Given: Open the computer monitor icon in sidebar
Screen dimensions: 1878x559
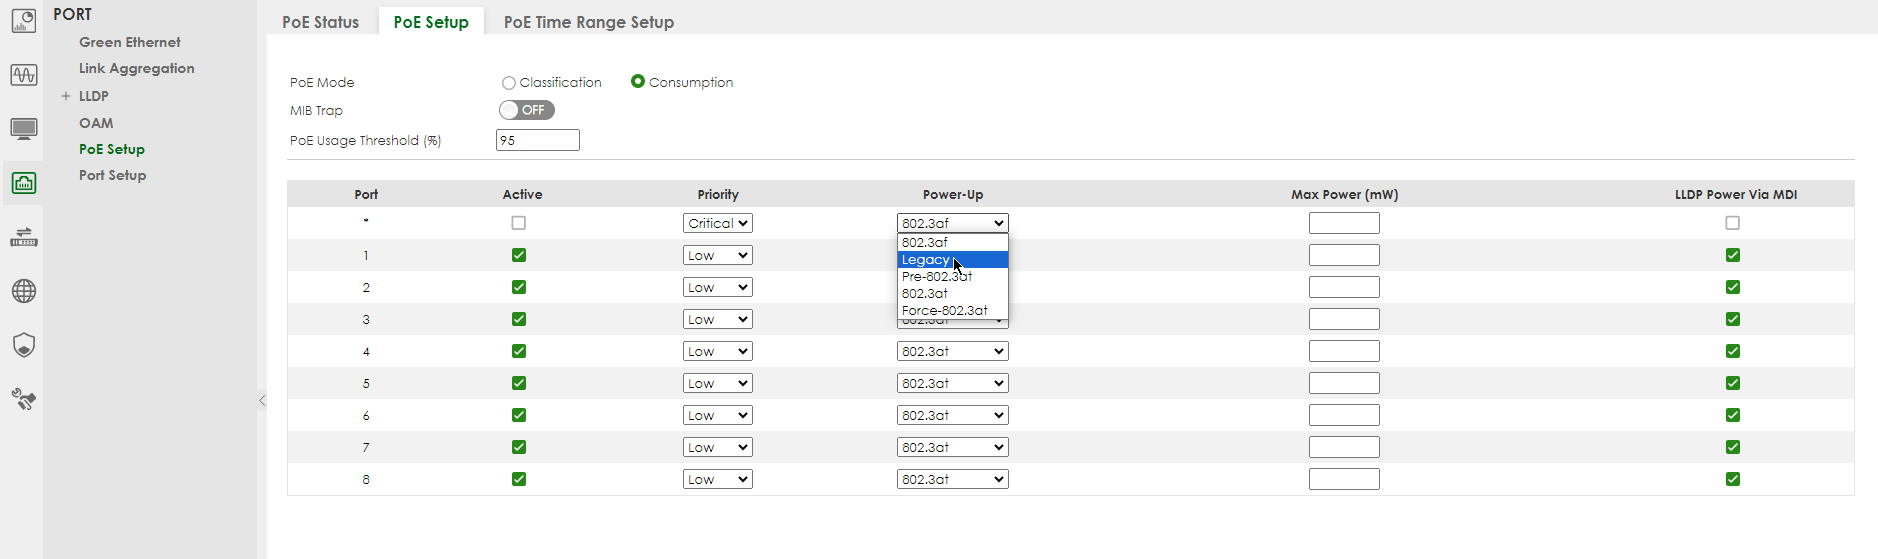Looking at the screenshot, I should (23, 129).
